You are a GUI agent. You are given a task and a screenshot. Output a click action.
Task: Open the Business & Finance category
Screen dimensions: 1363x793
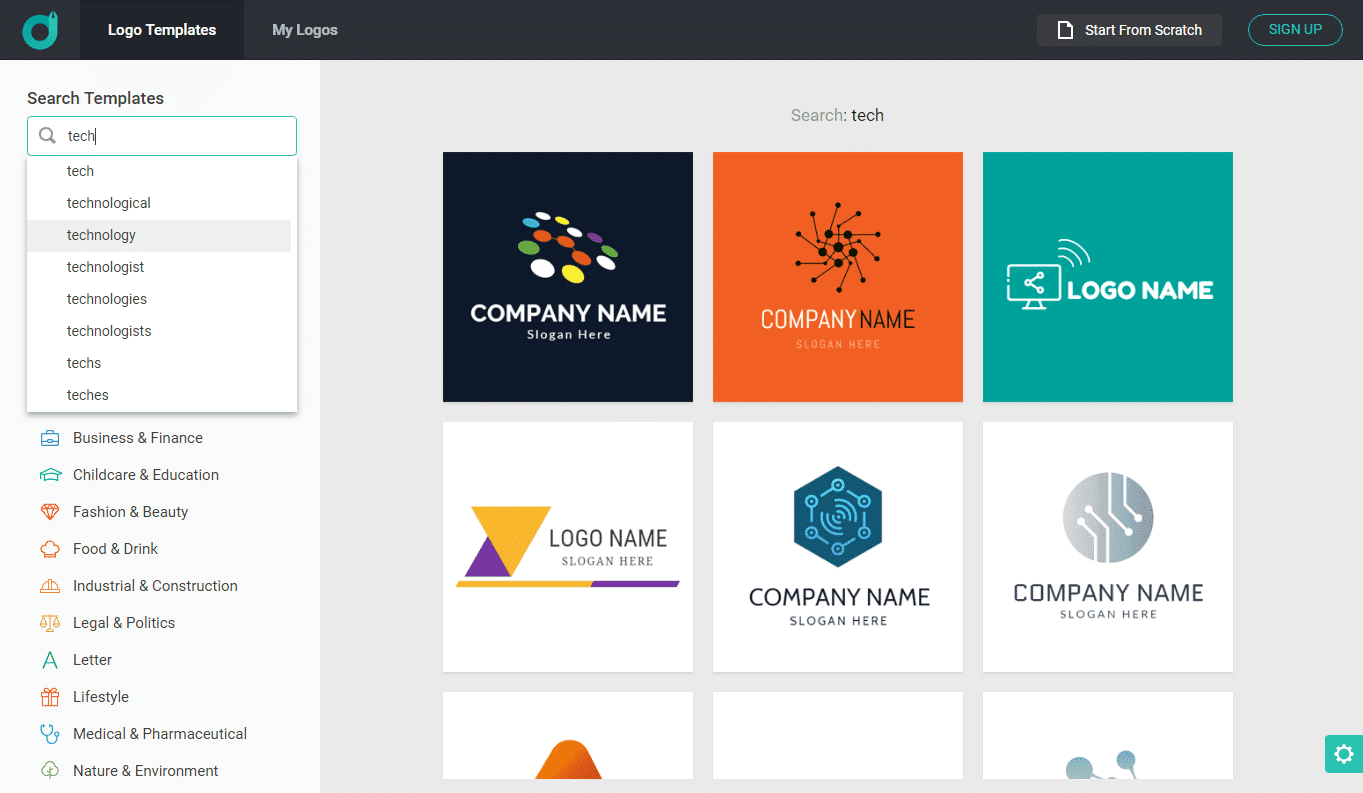[138, 438]
